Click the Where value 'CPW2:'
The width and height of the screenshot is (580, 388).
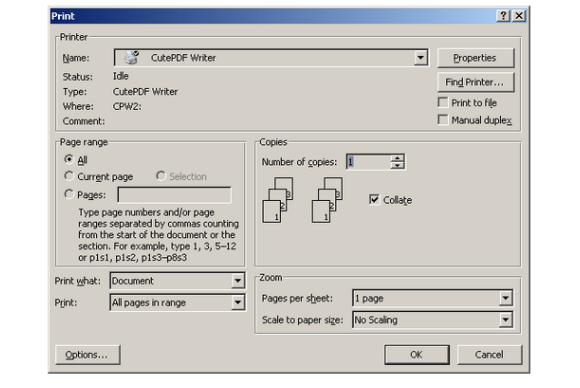pyautogui.click(x=127, y=107)
